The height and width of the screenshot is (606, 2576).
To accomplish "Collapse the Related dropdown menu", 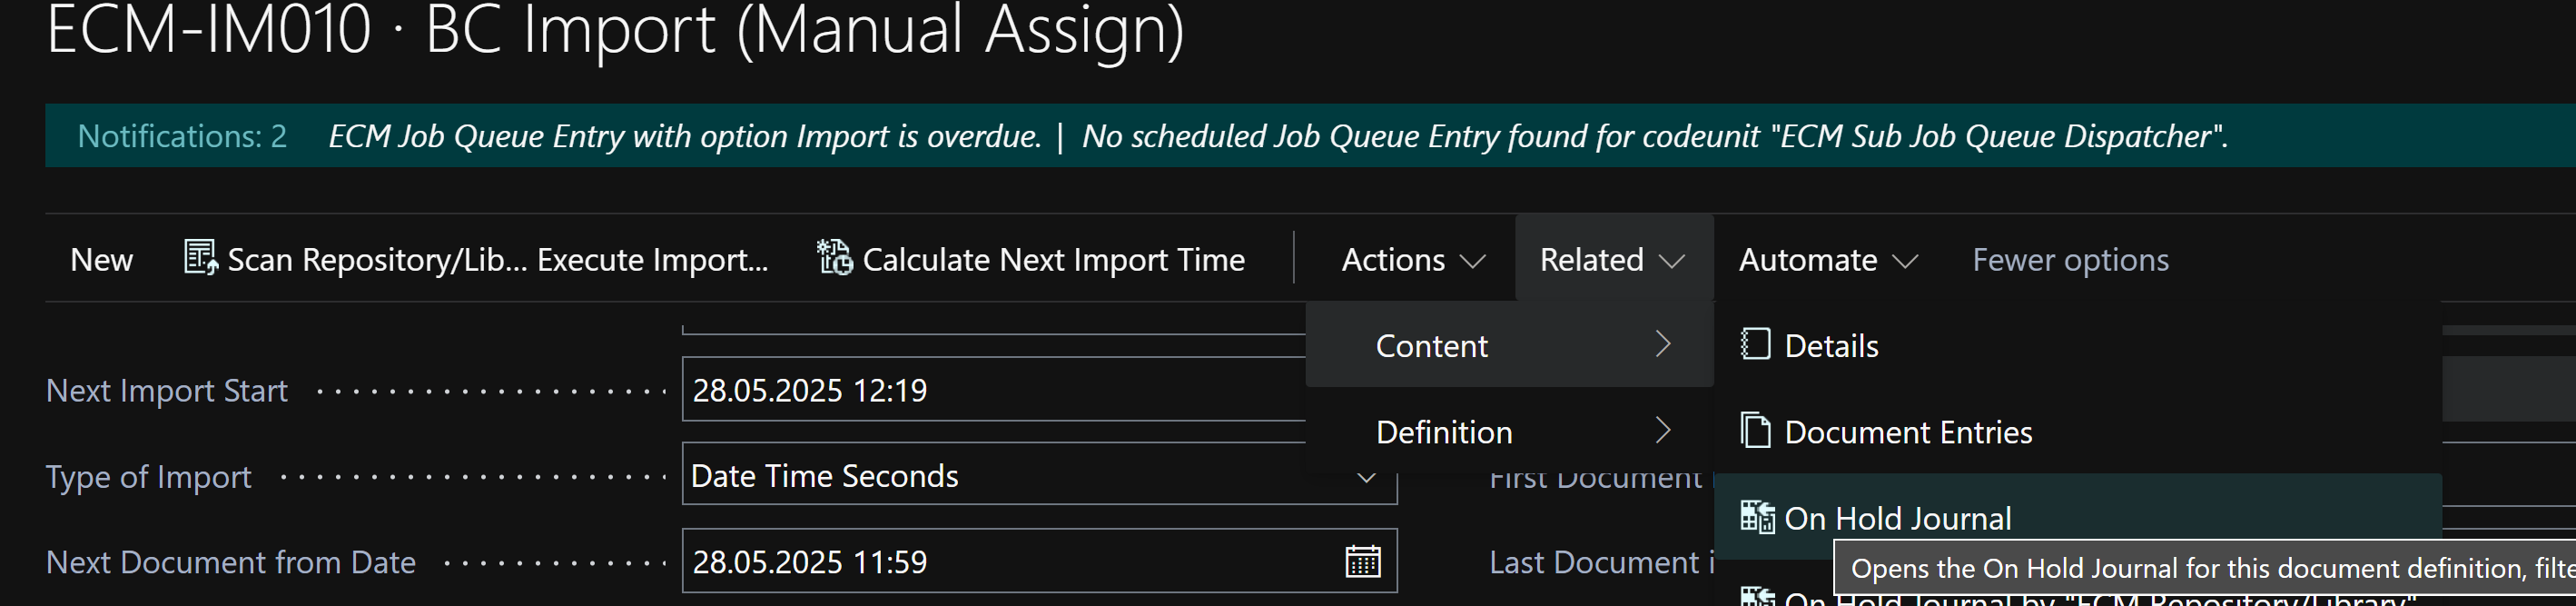I will click(1612, 260).
